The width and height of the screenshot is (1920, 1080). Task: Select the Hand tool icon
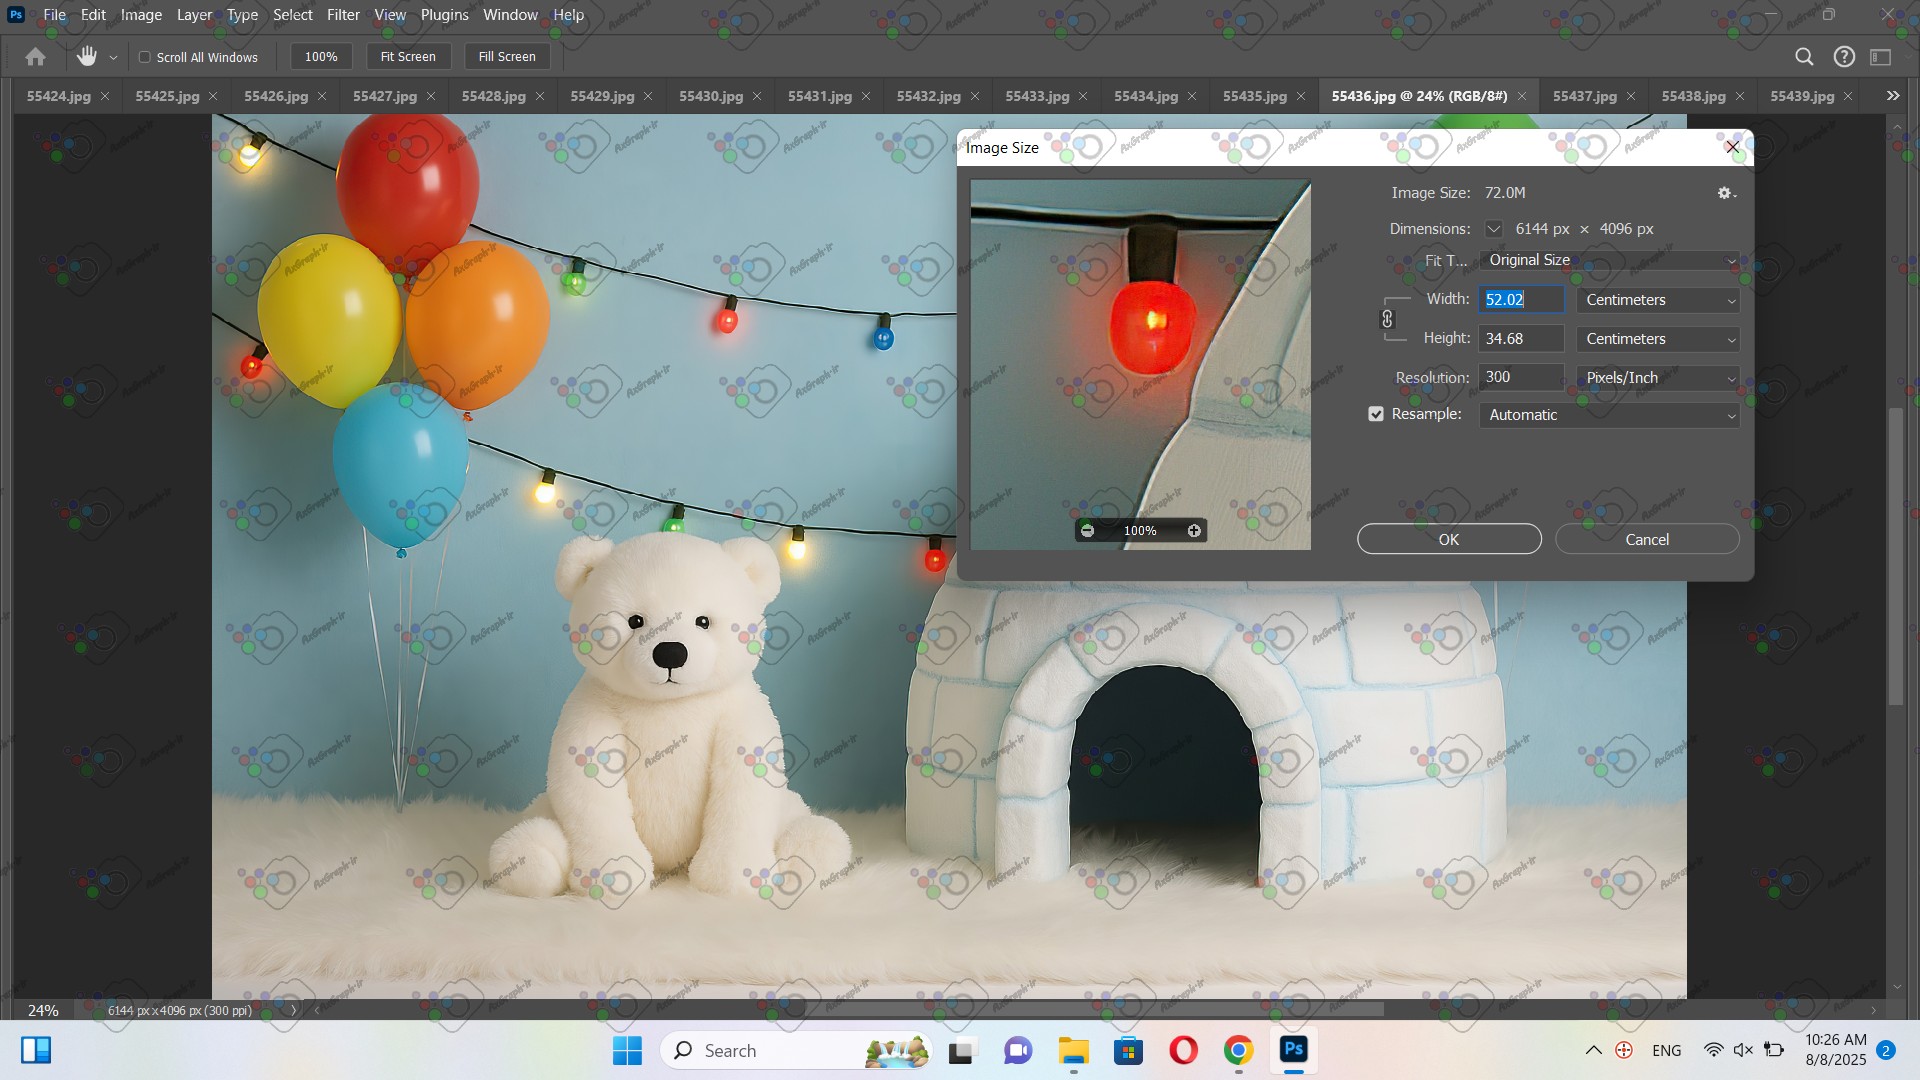[x=87, y=57]
